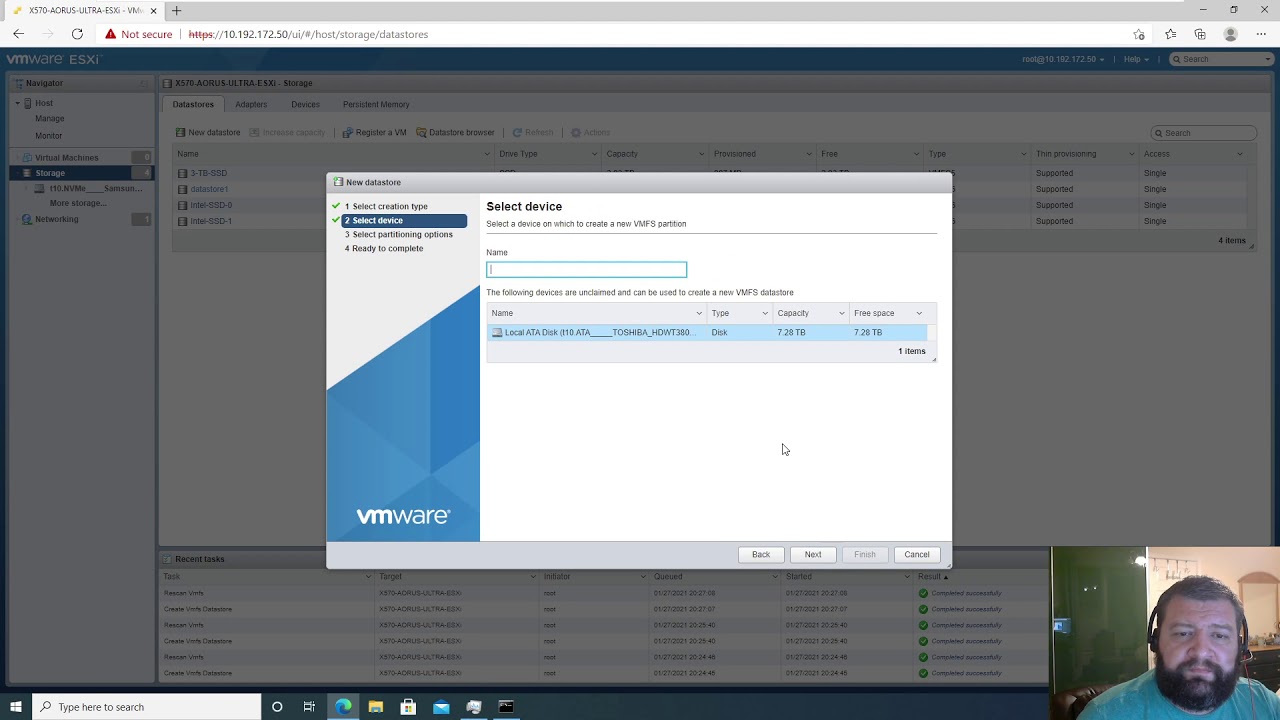Image resolution: width=1280 pixels, height=720 pixels.
Task: Open the Datastore browser
Action: click(x=455, y=132)
